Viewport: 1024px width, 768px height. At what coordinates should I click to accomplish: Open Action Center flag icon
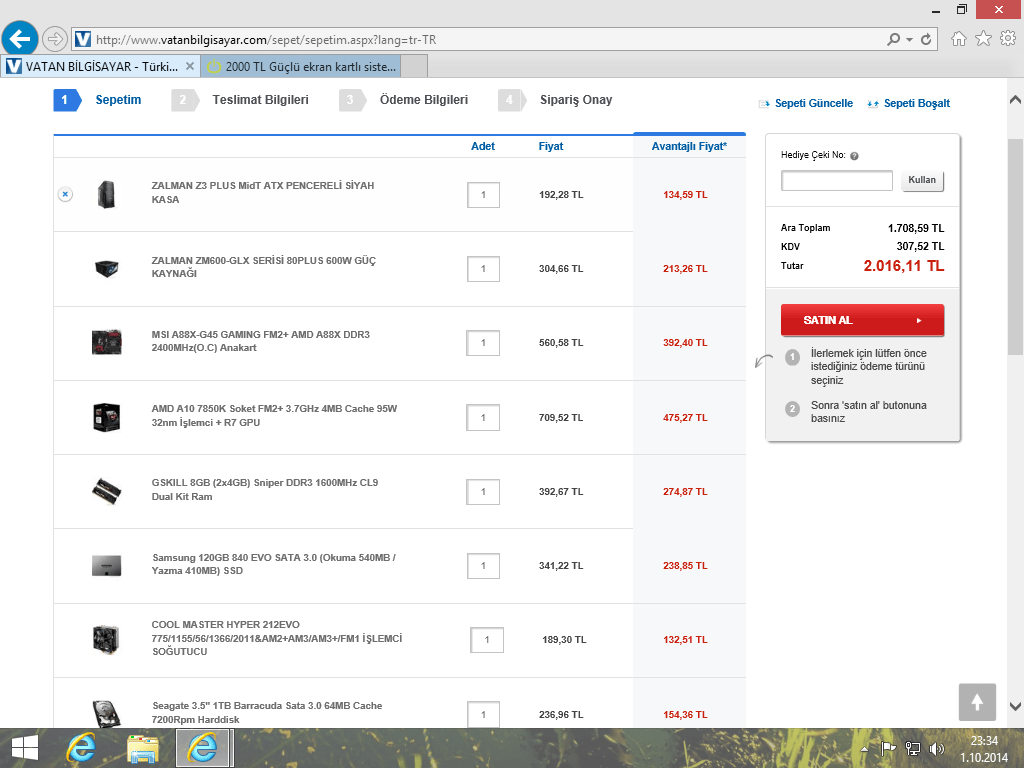[888, 748]
